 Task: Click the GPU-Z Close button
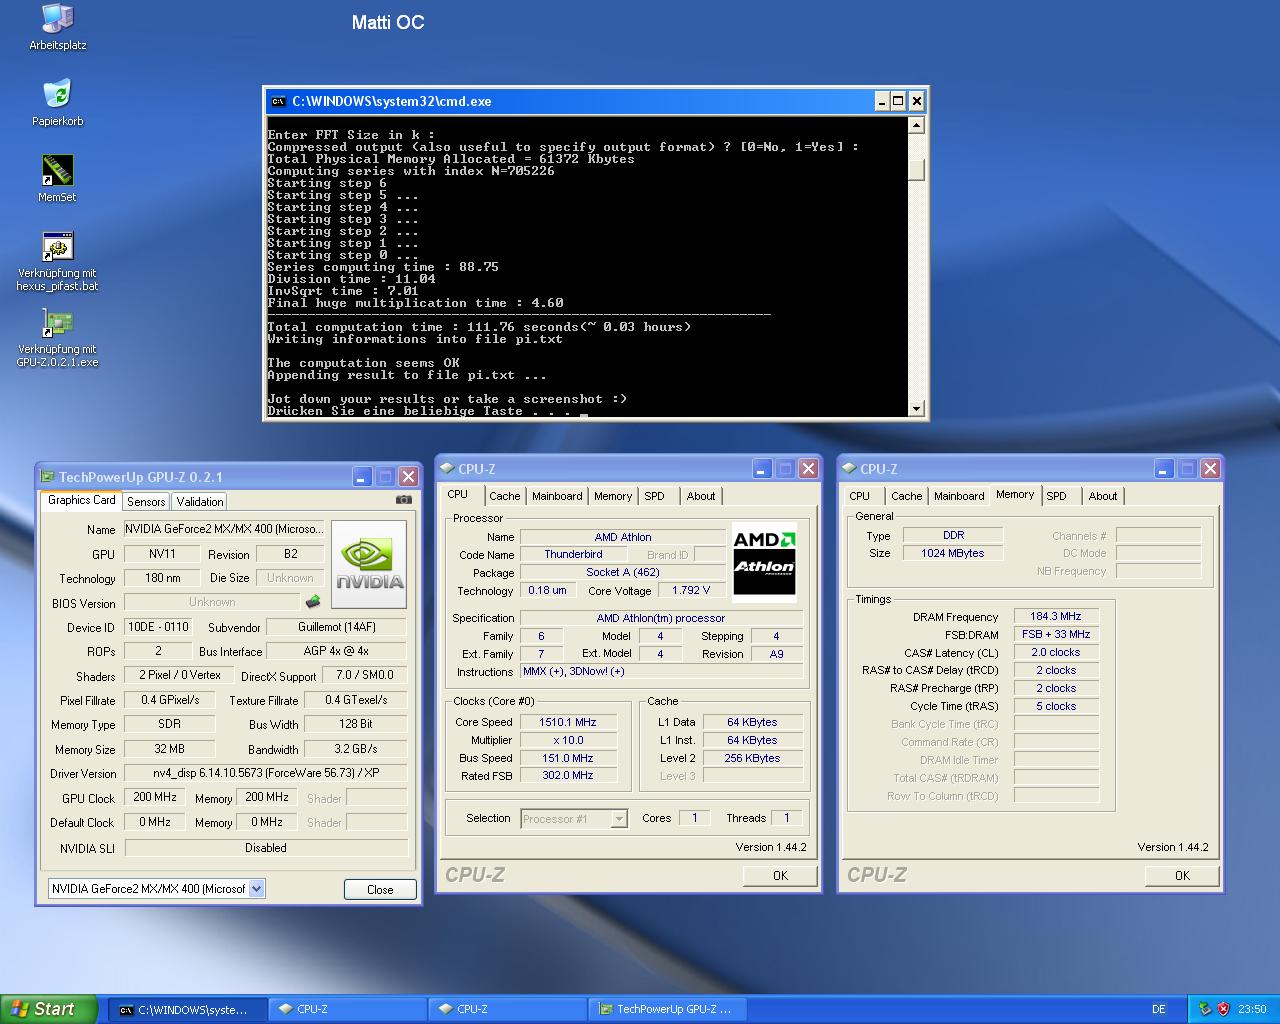coord(380,889)
